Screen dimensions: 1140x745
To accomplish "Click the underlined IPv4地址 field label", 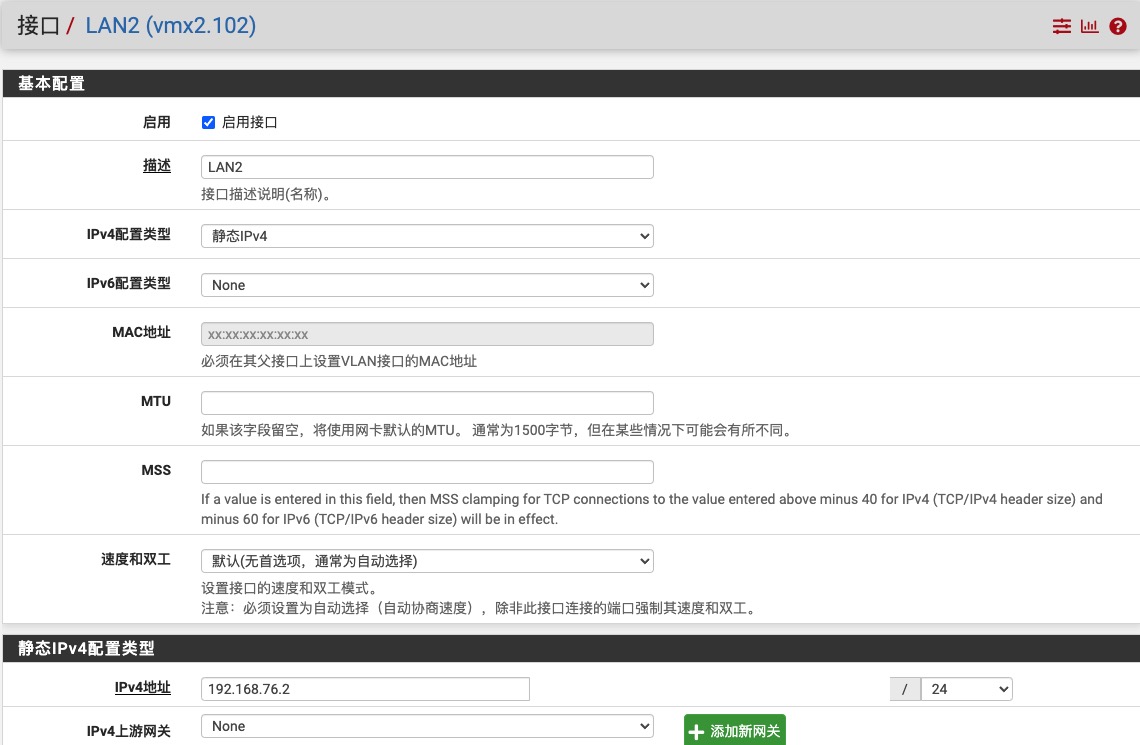I will tap(142, 688).
